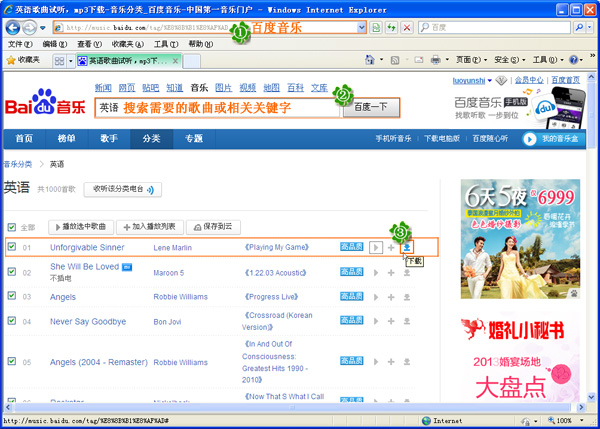The image size is (600, 429).
Task: Open the 安全(S) dropdown menu
Action: (x=510, y=60)
